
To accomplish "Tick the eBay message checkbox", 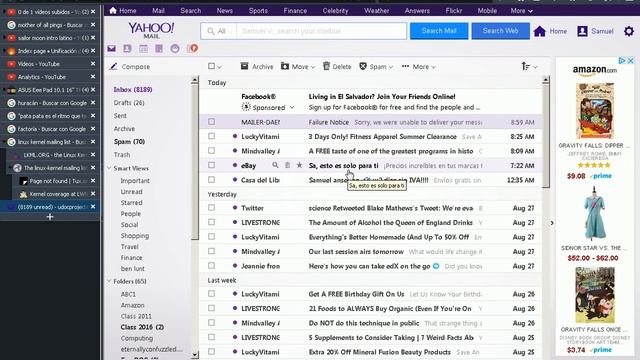I will coord(211,165).
